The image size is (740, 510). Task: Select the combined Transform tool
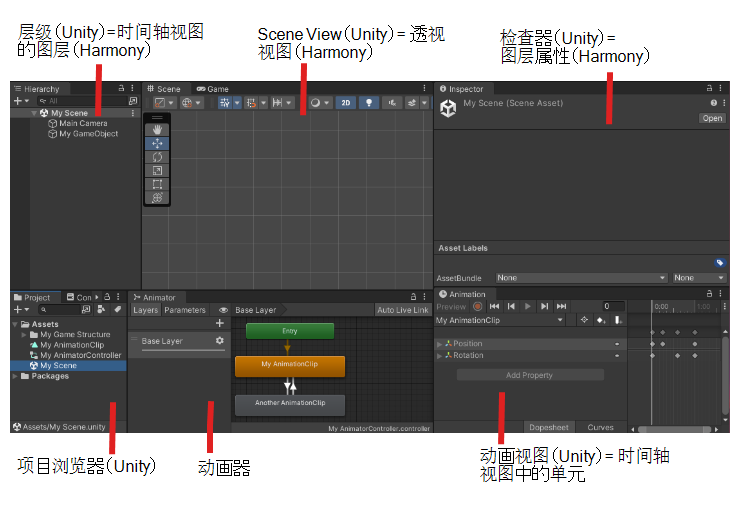(157, 198)
